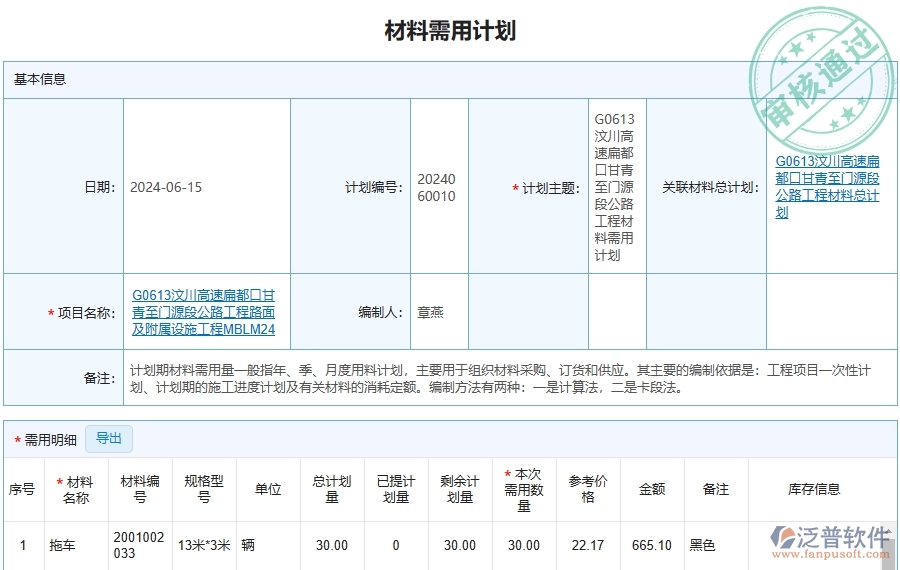This screenshot has height=570, width=900.
Task: Select the 日期 field value 2024-06-15
Action: point(166,187)
